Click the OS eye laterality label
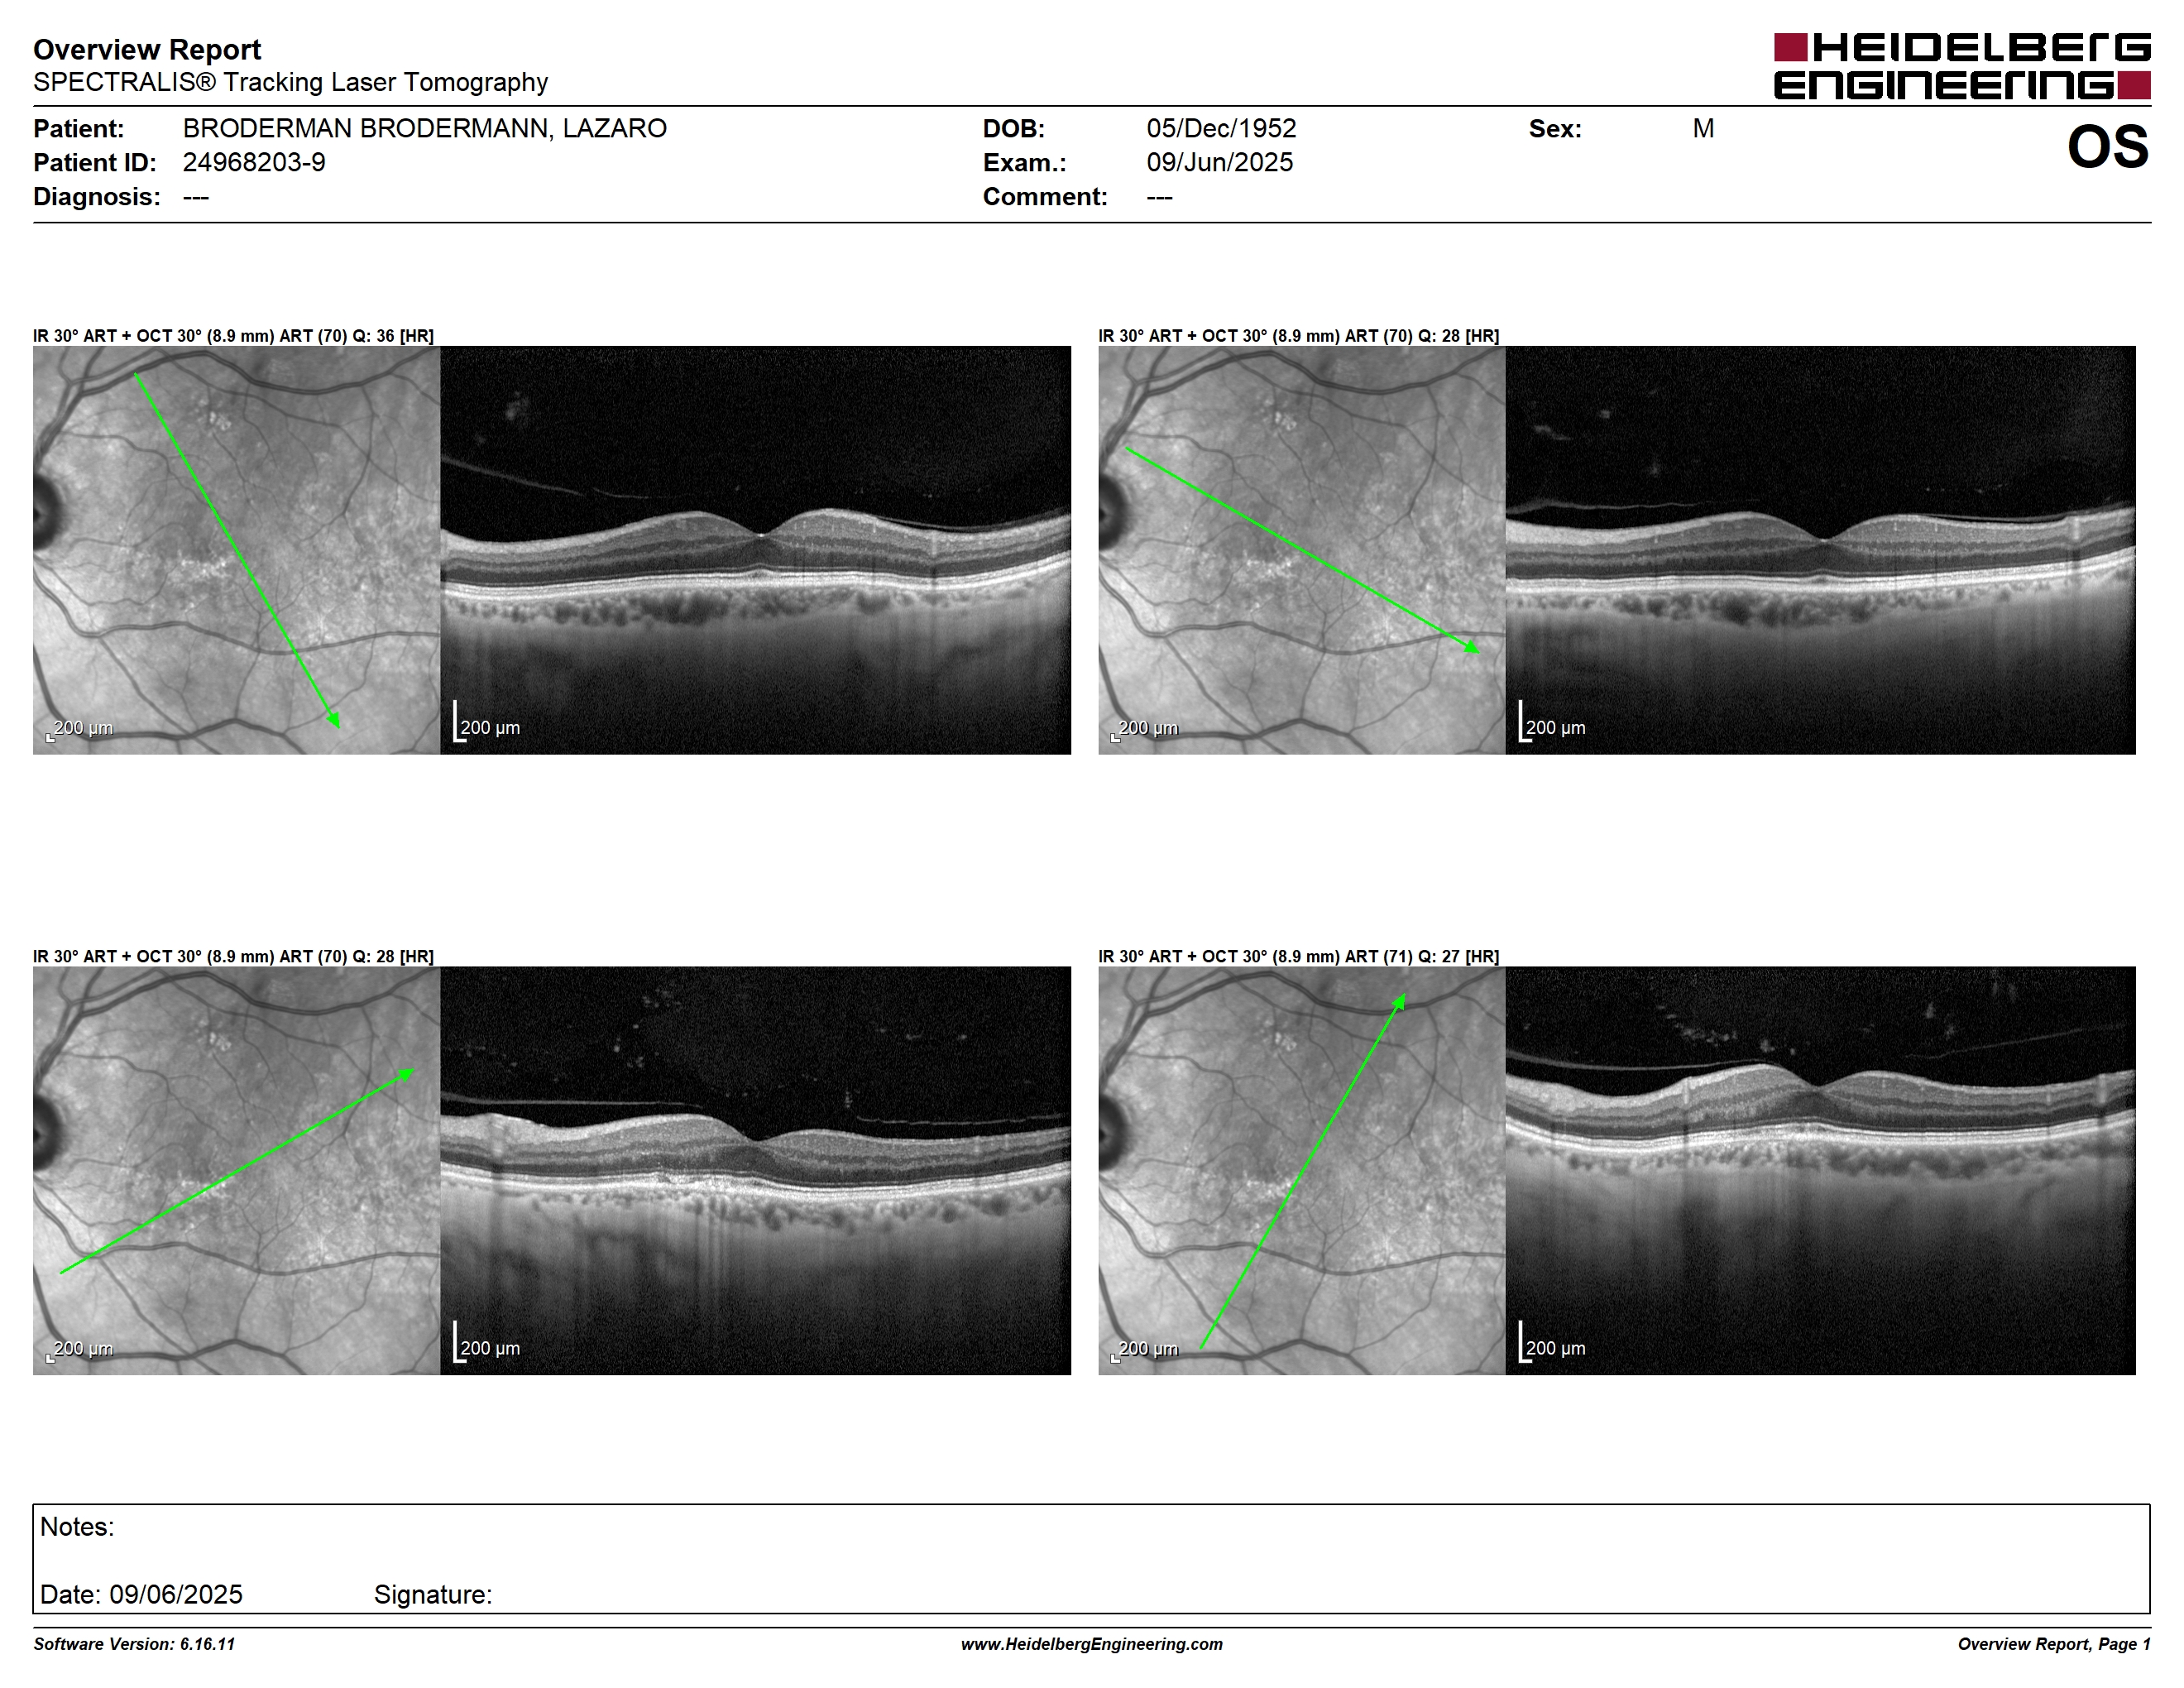 [x=2108, y=147]
